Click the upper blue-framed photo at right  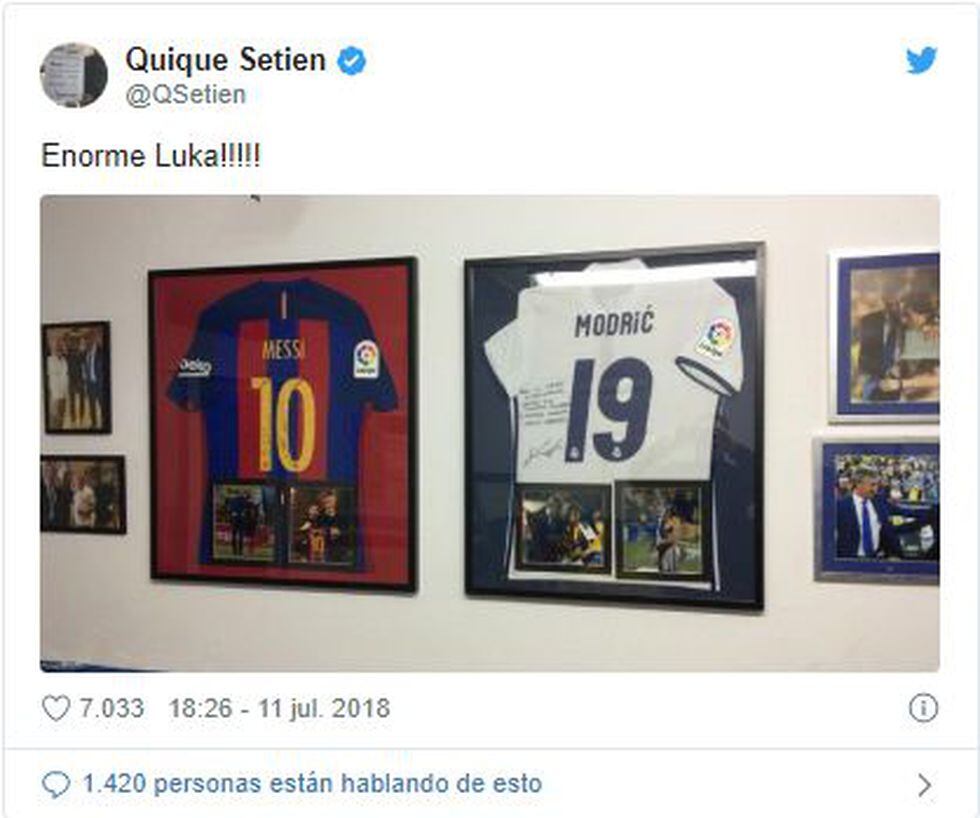click(x=884, y=337)
